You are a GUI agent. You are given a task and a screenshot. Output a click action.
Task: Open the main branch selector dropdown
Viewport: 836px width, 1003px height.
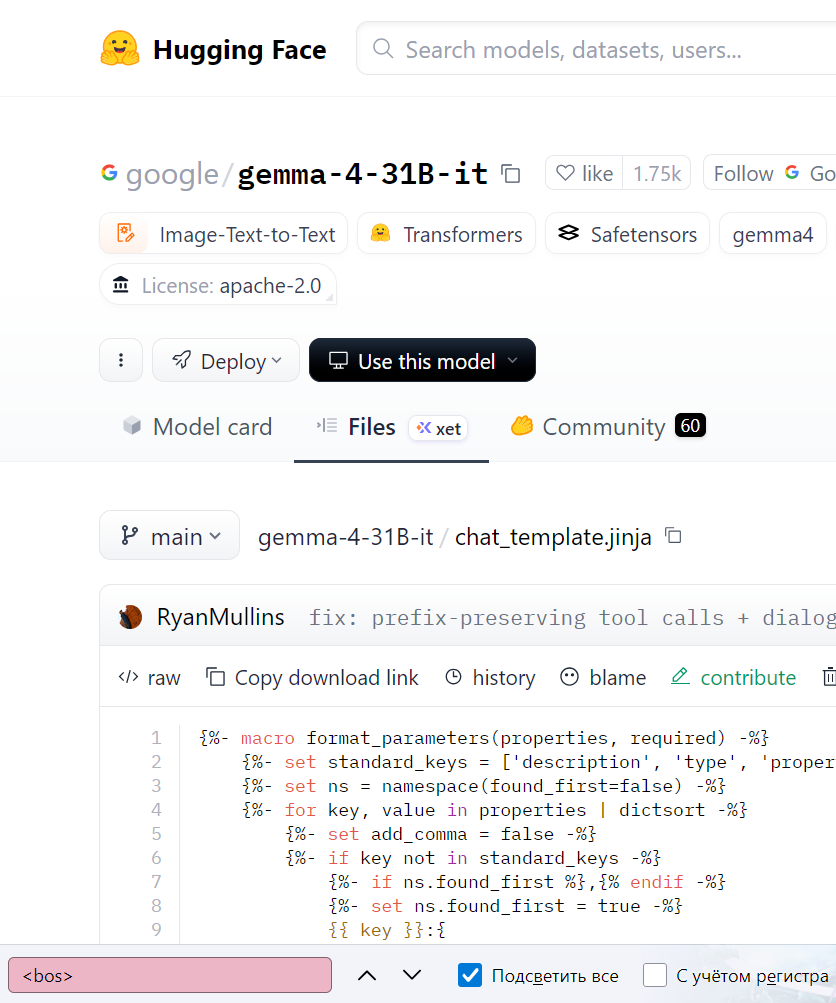point(170,535)
